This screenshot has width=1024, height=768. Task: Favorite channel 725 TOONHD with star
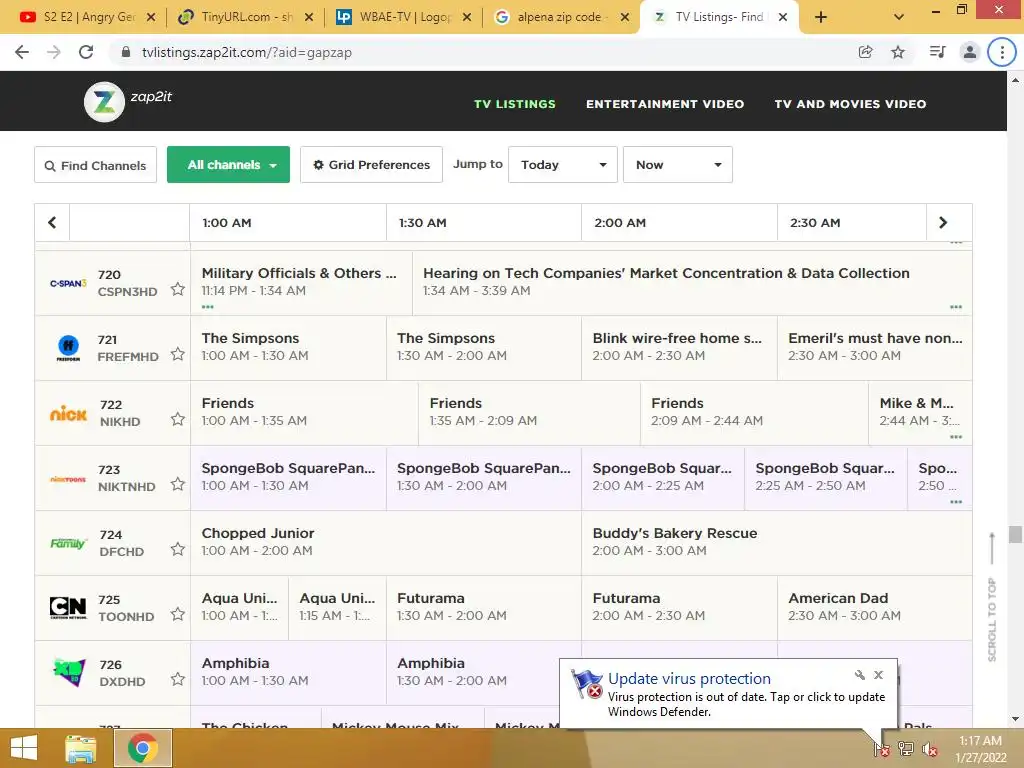click(178, 614)
